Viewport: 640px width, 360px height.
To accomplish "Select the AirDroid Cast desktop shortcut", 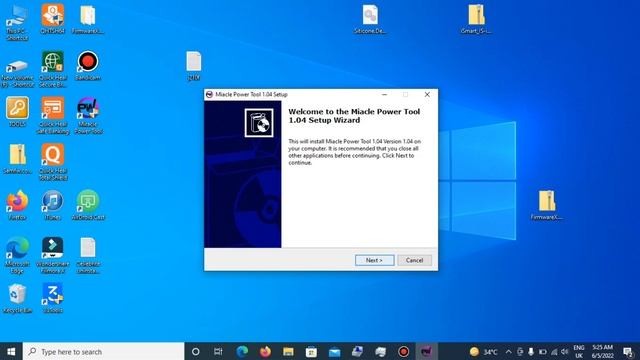I will pos(88,205).
